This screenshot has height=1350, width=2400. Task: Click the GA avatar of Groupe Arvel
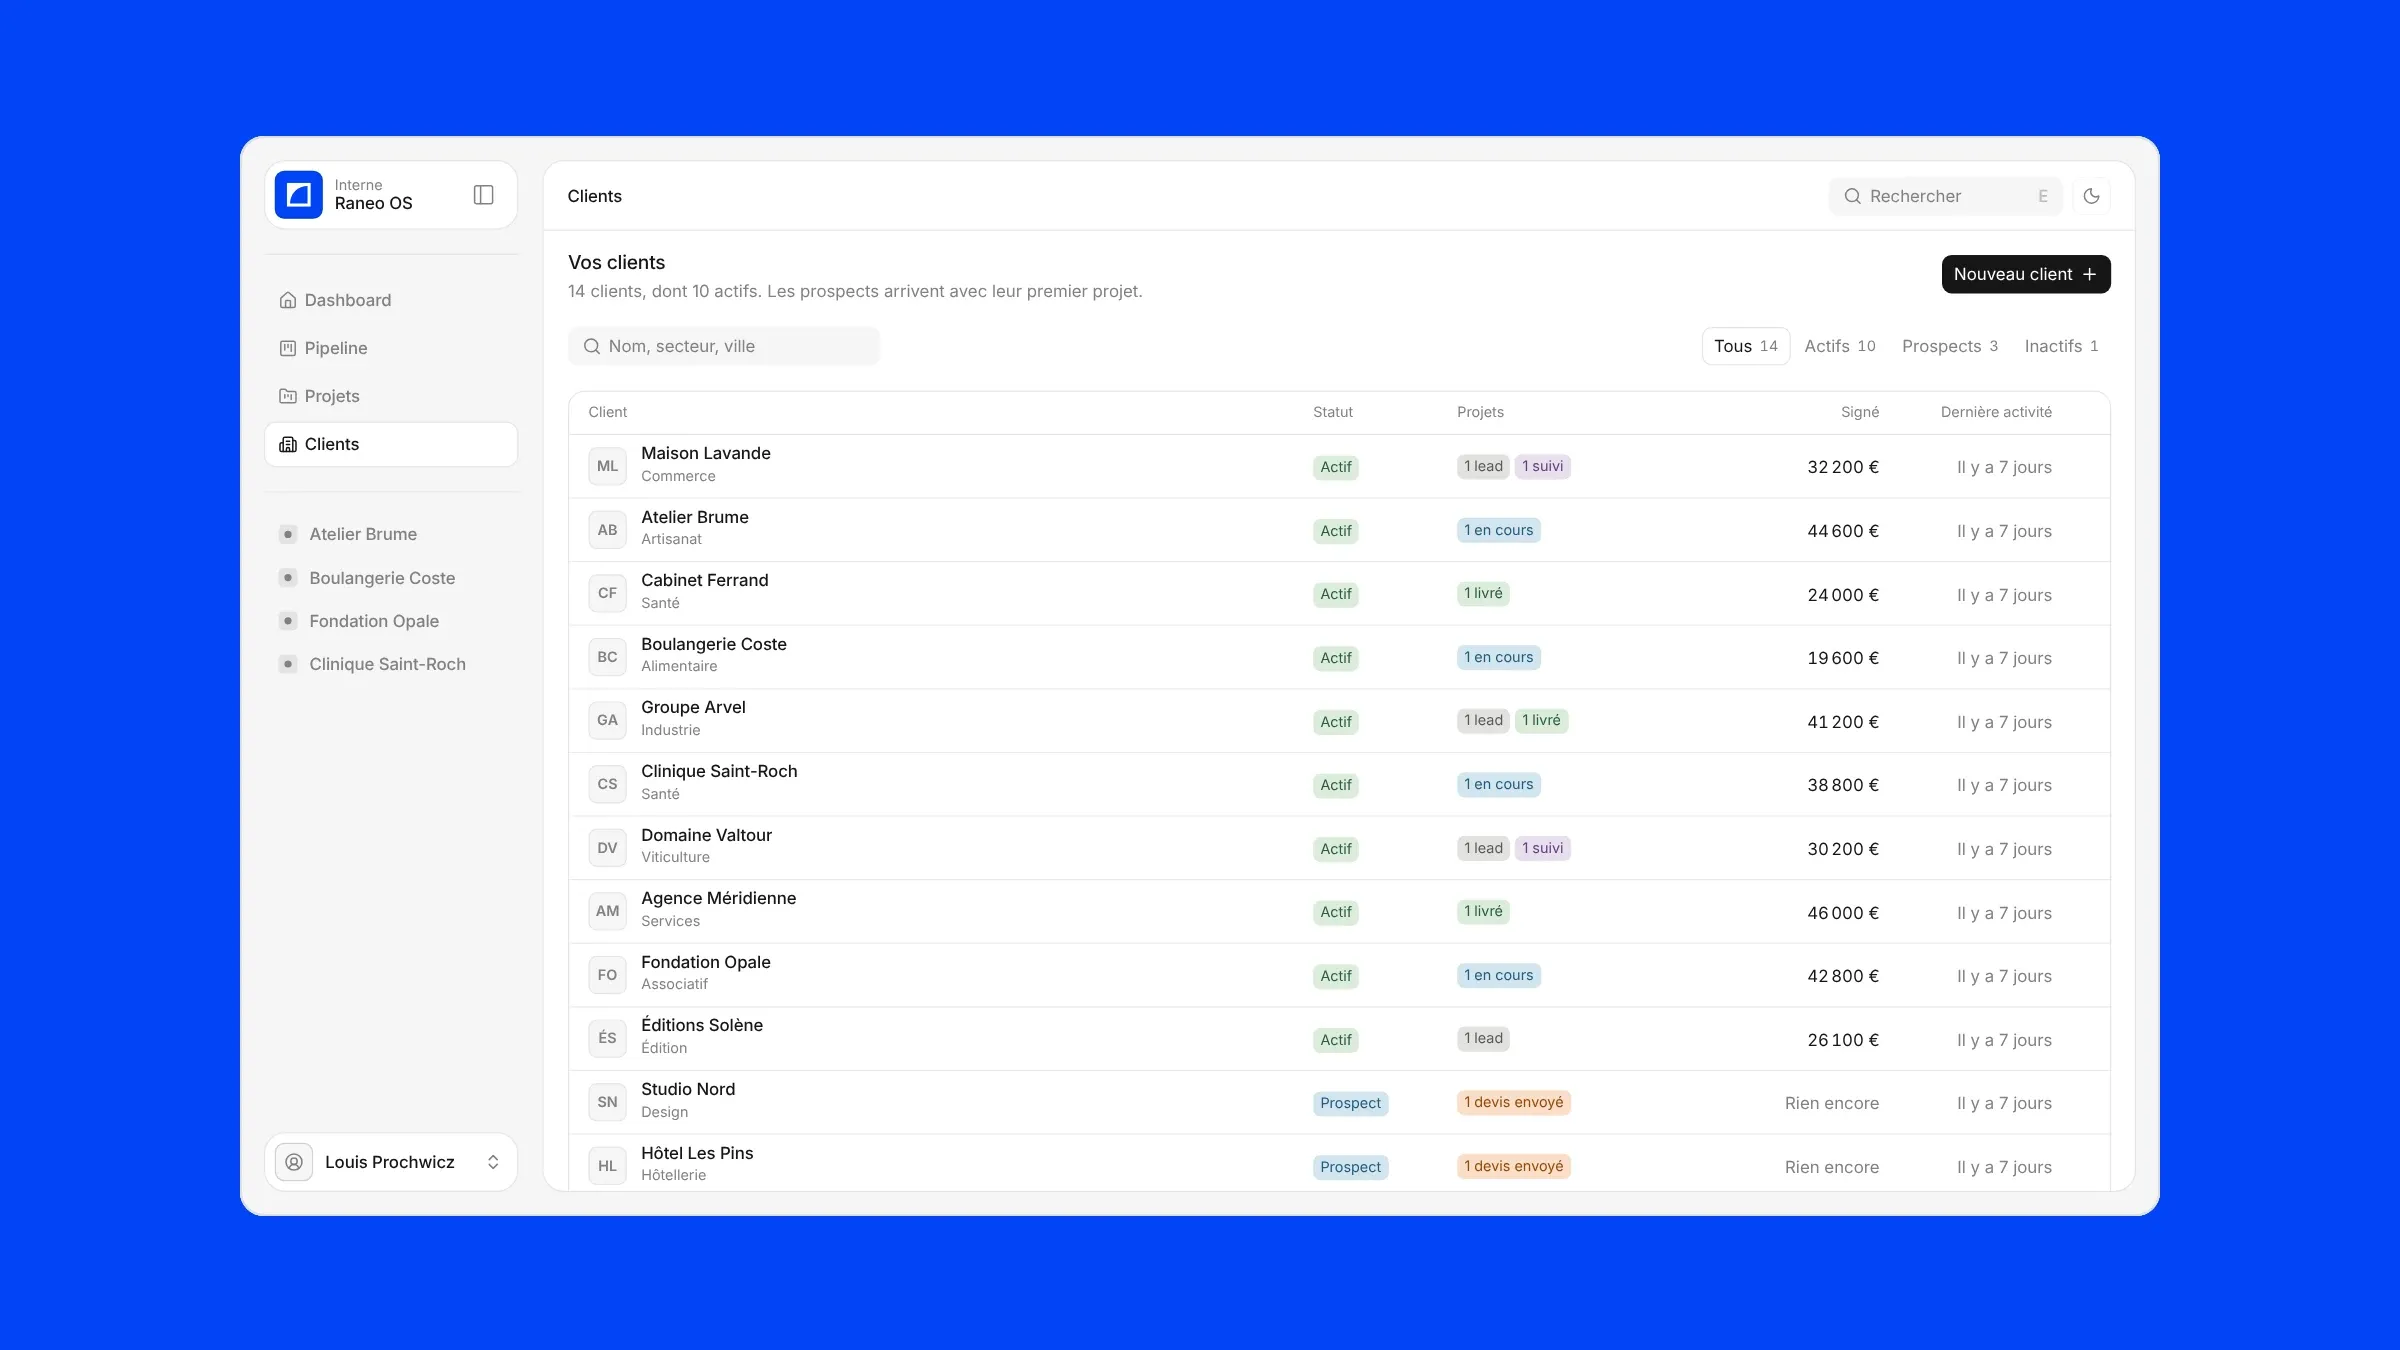[x=607, y=720]
